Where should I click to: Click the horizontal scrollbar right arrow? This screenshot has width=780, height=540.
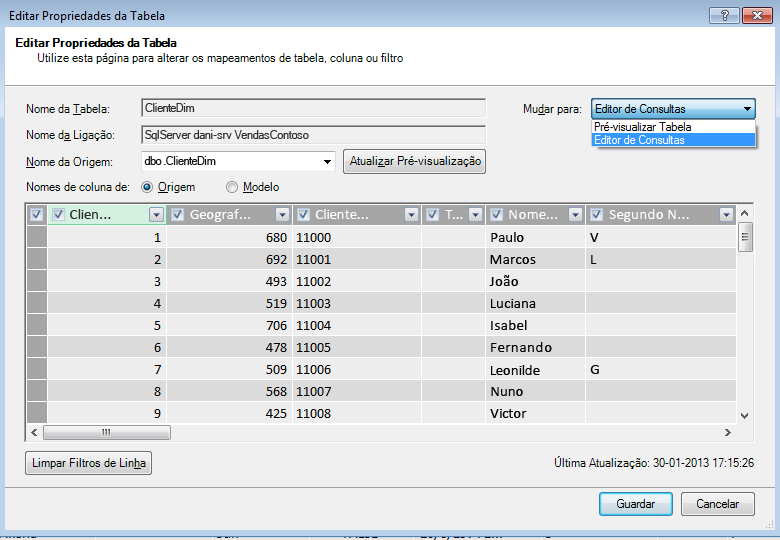pos(728,432)
